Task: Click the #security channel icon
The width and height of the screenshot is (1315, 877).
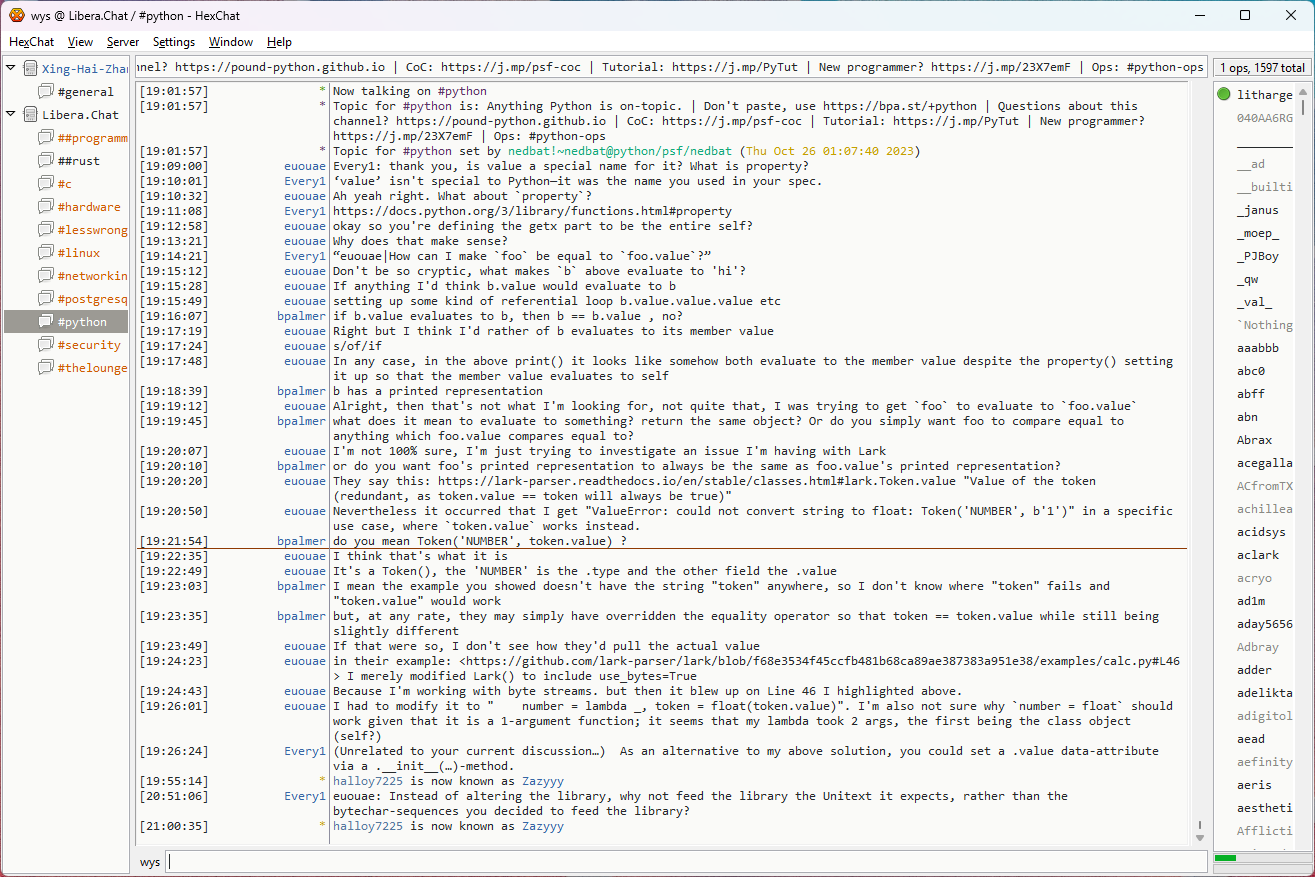Action: point(46,345)
